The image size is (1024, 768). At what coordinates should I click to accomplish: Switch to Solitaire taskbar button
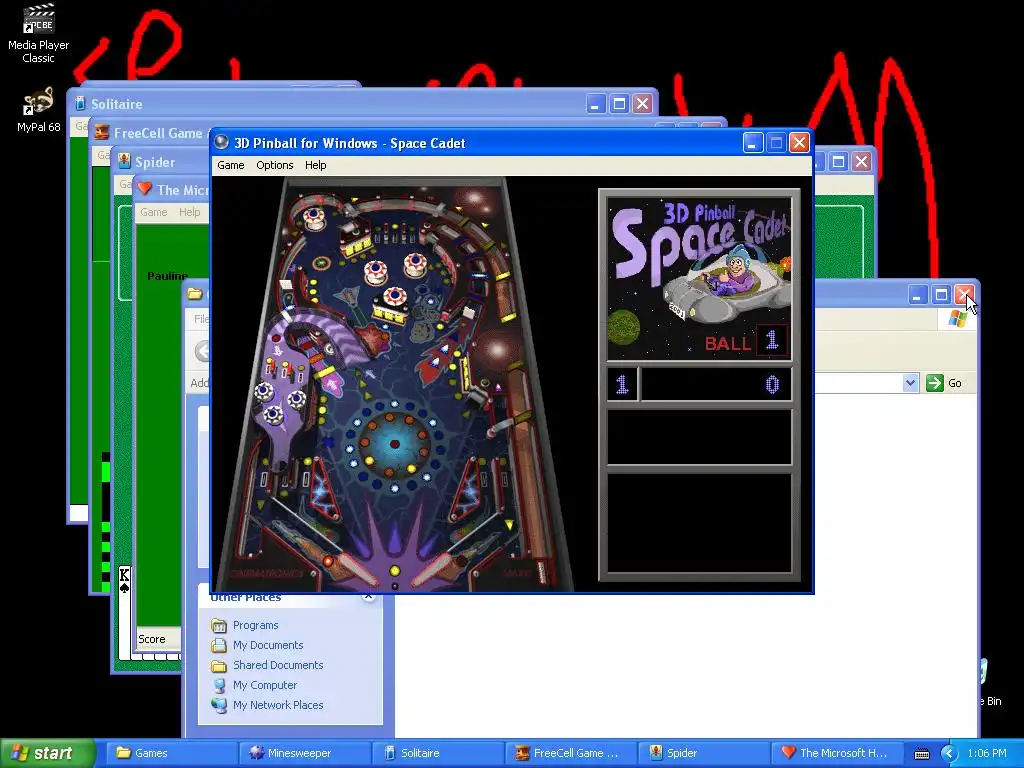click(438, 753)
